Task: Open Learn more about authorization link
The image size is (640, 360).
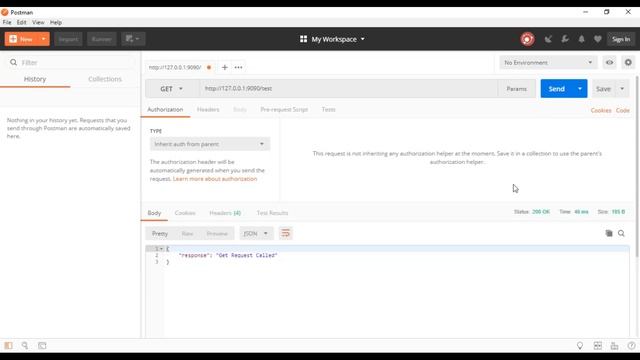Action: click(215, 179)
